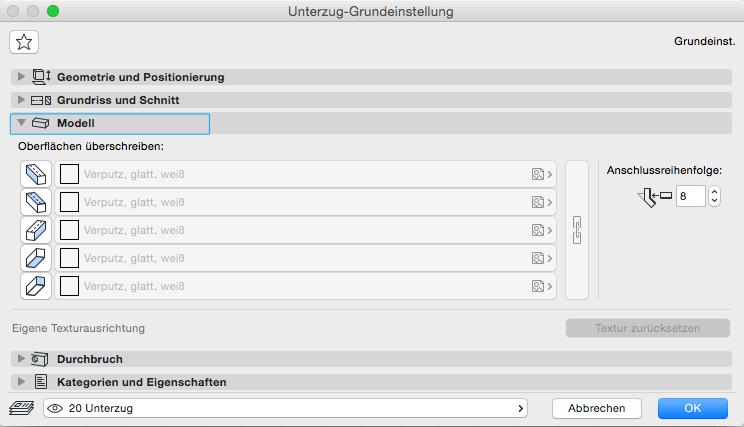Click fifth surface override beam icon
Screen dimensions: 744x427
point(36,286)
